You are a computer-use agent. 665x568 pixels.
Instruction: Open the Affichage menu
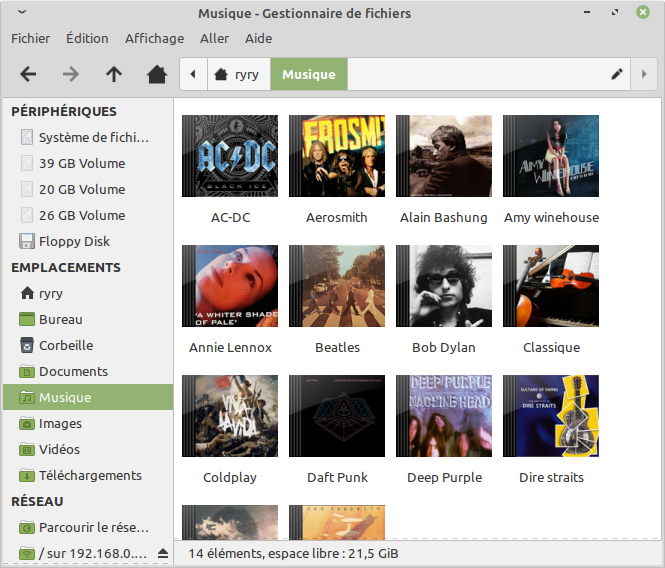pos(154,38)
